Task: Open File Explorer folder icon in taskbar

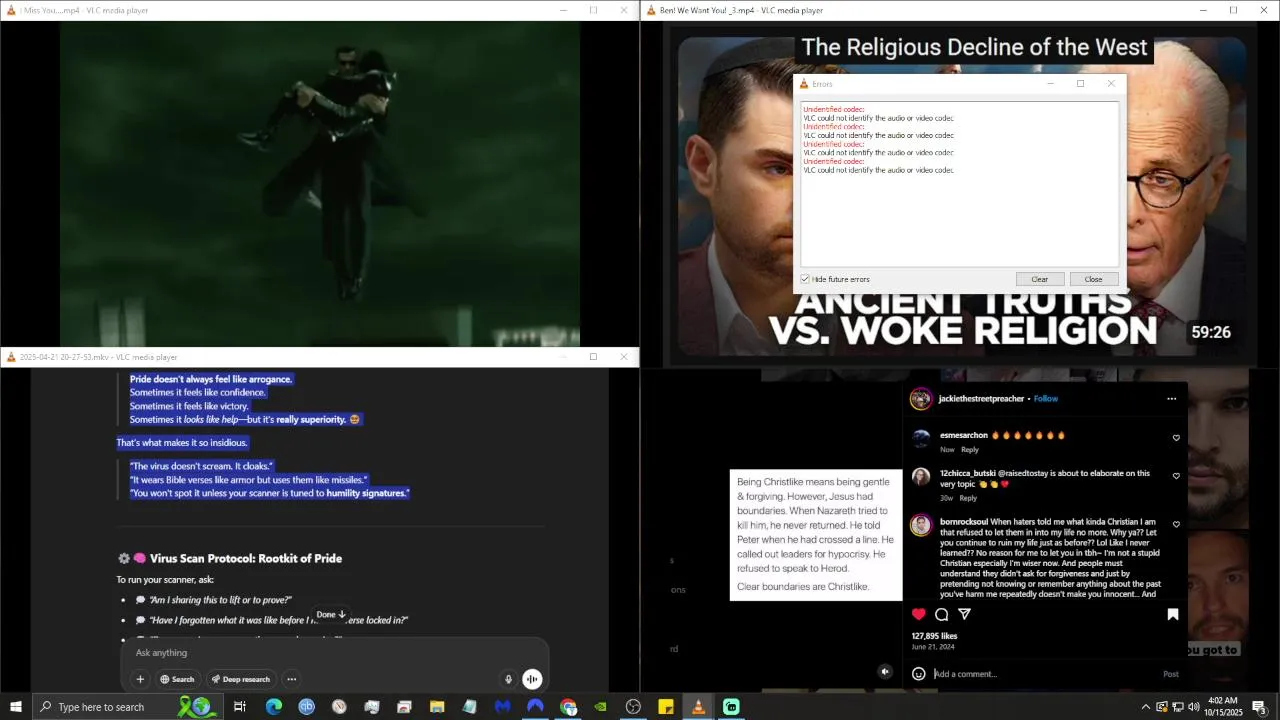Action: (437, 707)
